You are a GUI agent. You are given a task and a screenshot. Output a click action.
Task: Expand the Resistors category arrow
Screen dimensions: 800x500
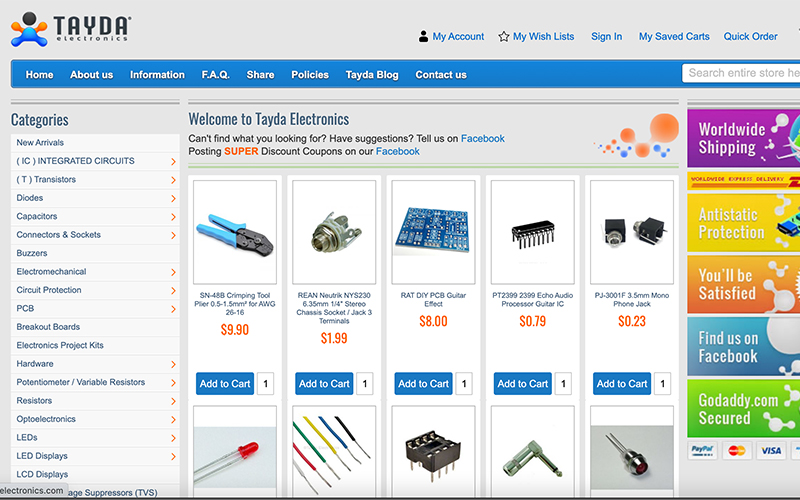coord(173,401)
